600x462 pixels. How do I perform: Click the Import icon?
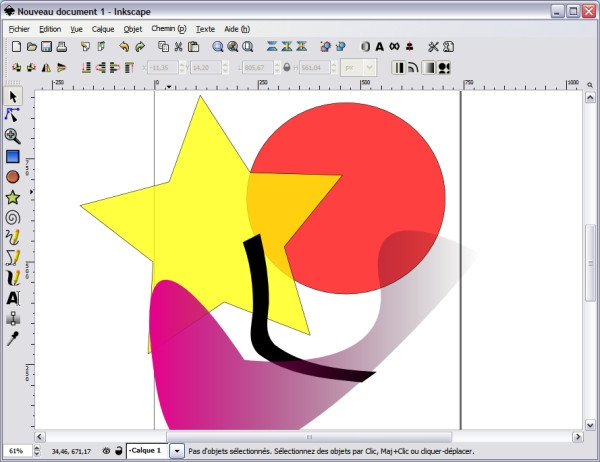tap(85, 47)
